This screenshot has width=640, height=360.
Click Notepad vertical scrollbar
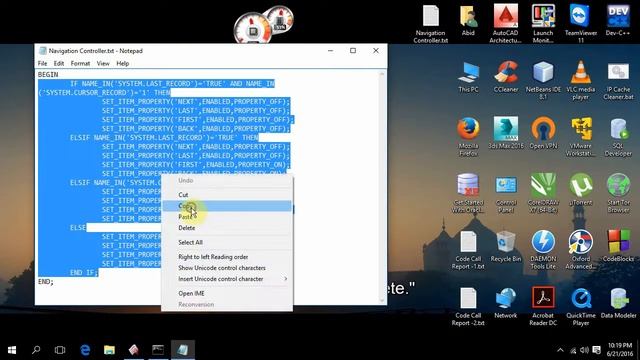click(x=382, y=187)
